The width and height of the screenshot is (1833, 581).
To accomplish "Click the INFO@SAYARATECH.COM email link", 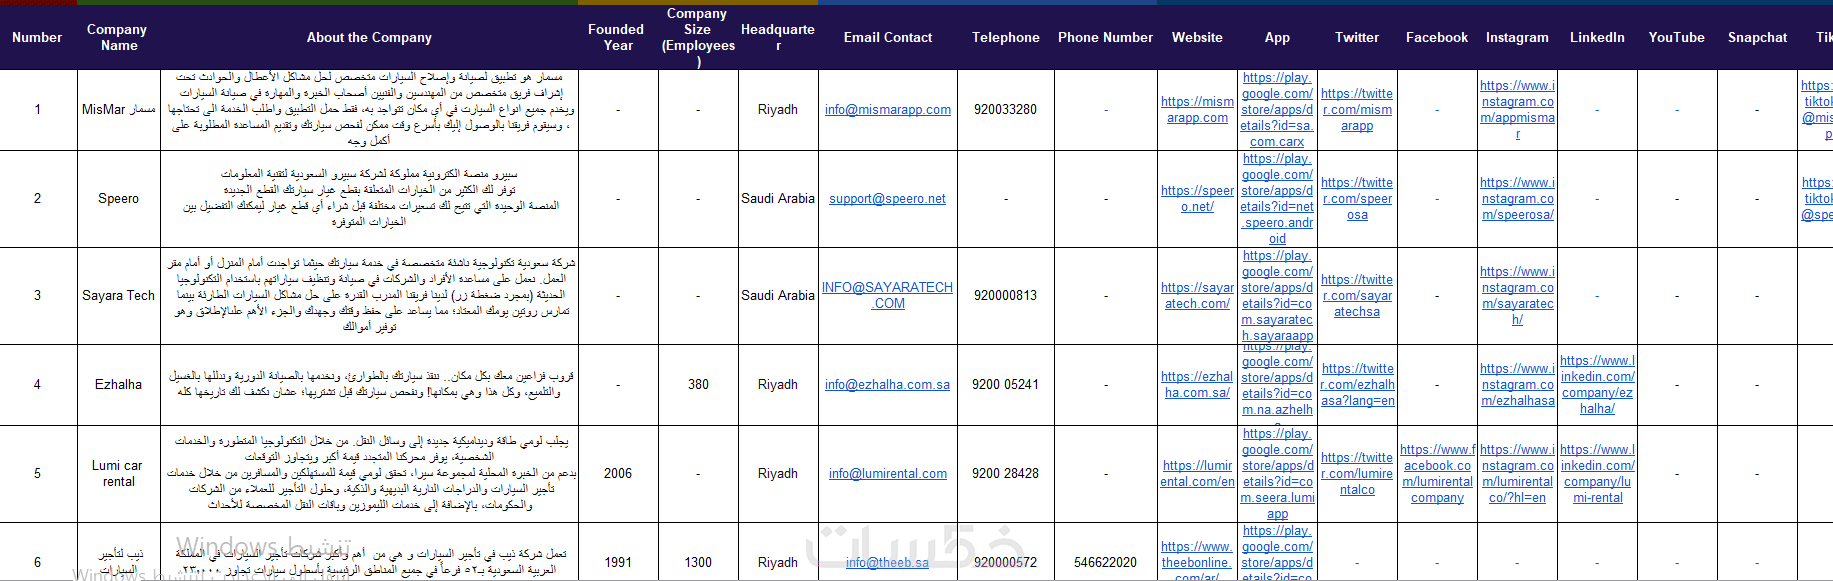I will 887,295.
